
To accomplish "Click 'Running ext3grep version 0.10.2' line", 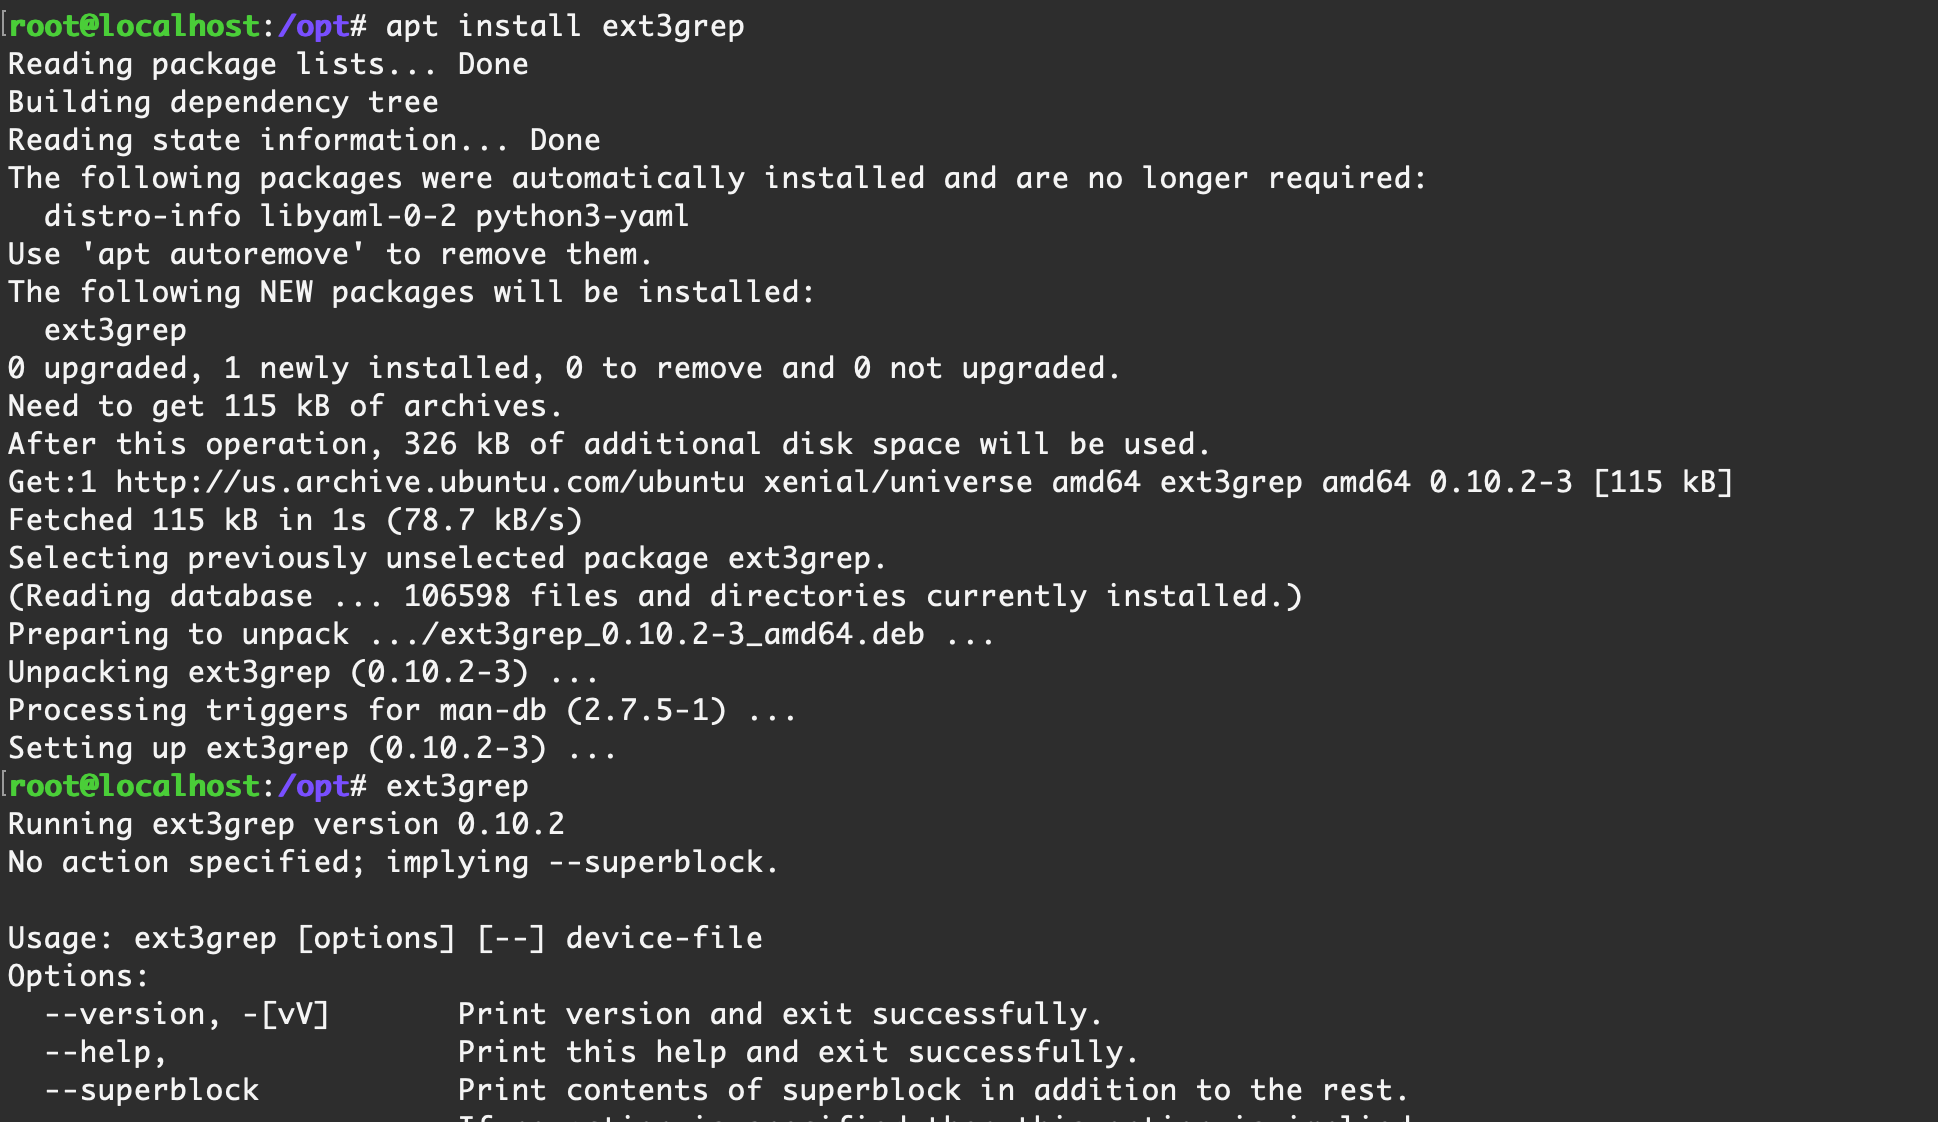I will coord(286,824).
